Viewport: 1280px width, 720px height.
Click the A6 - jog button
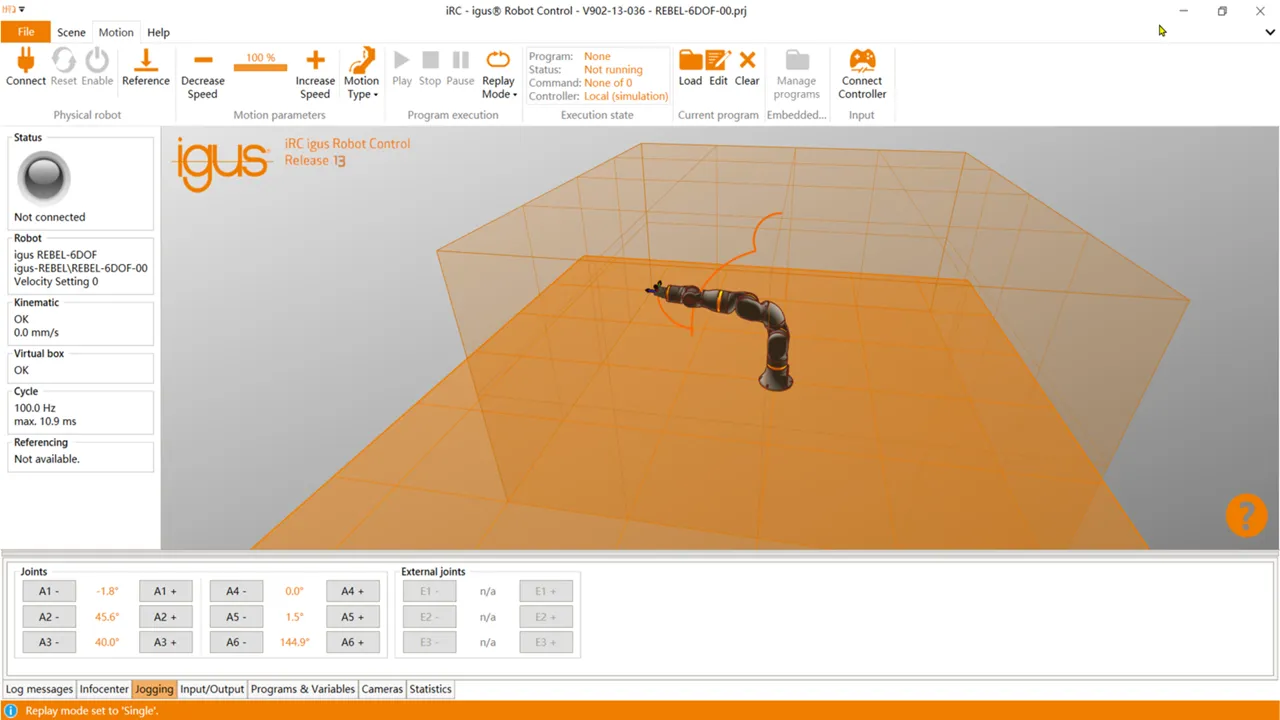pyautogui.click(x=236, y=642)
